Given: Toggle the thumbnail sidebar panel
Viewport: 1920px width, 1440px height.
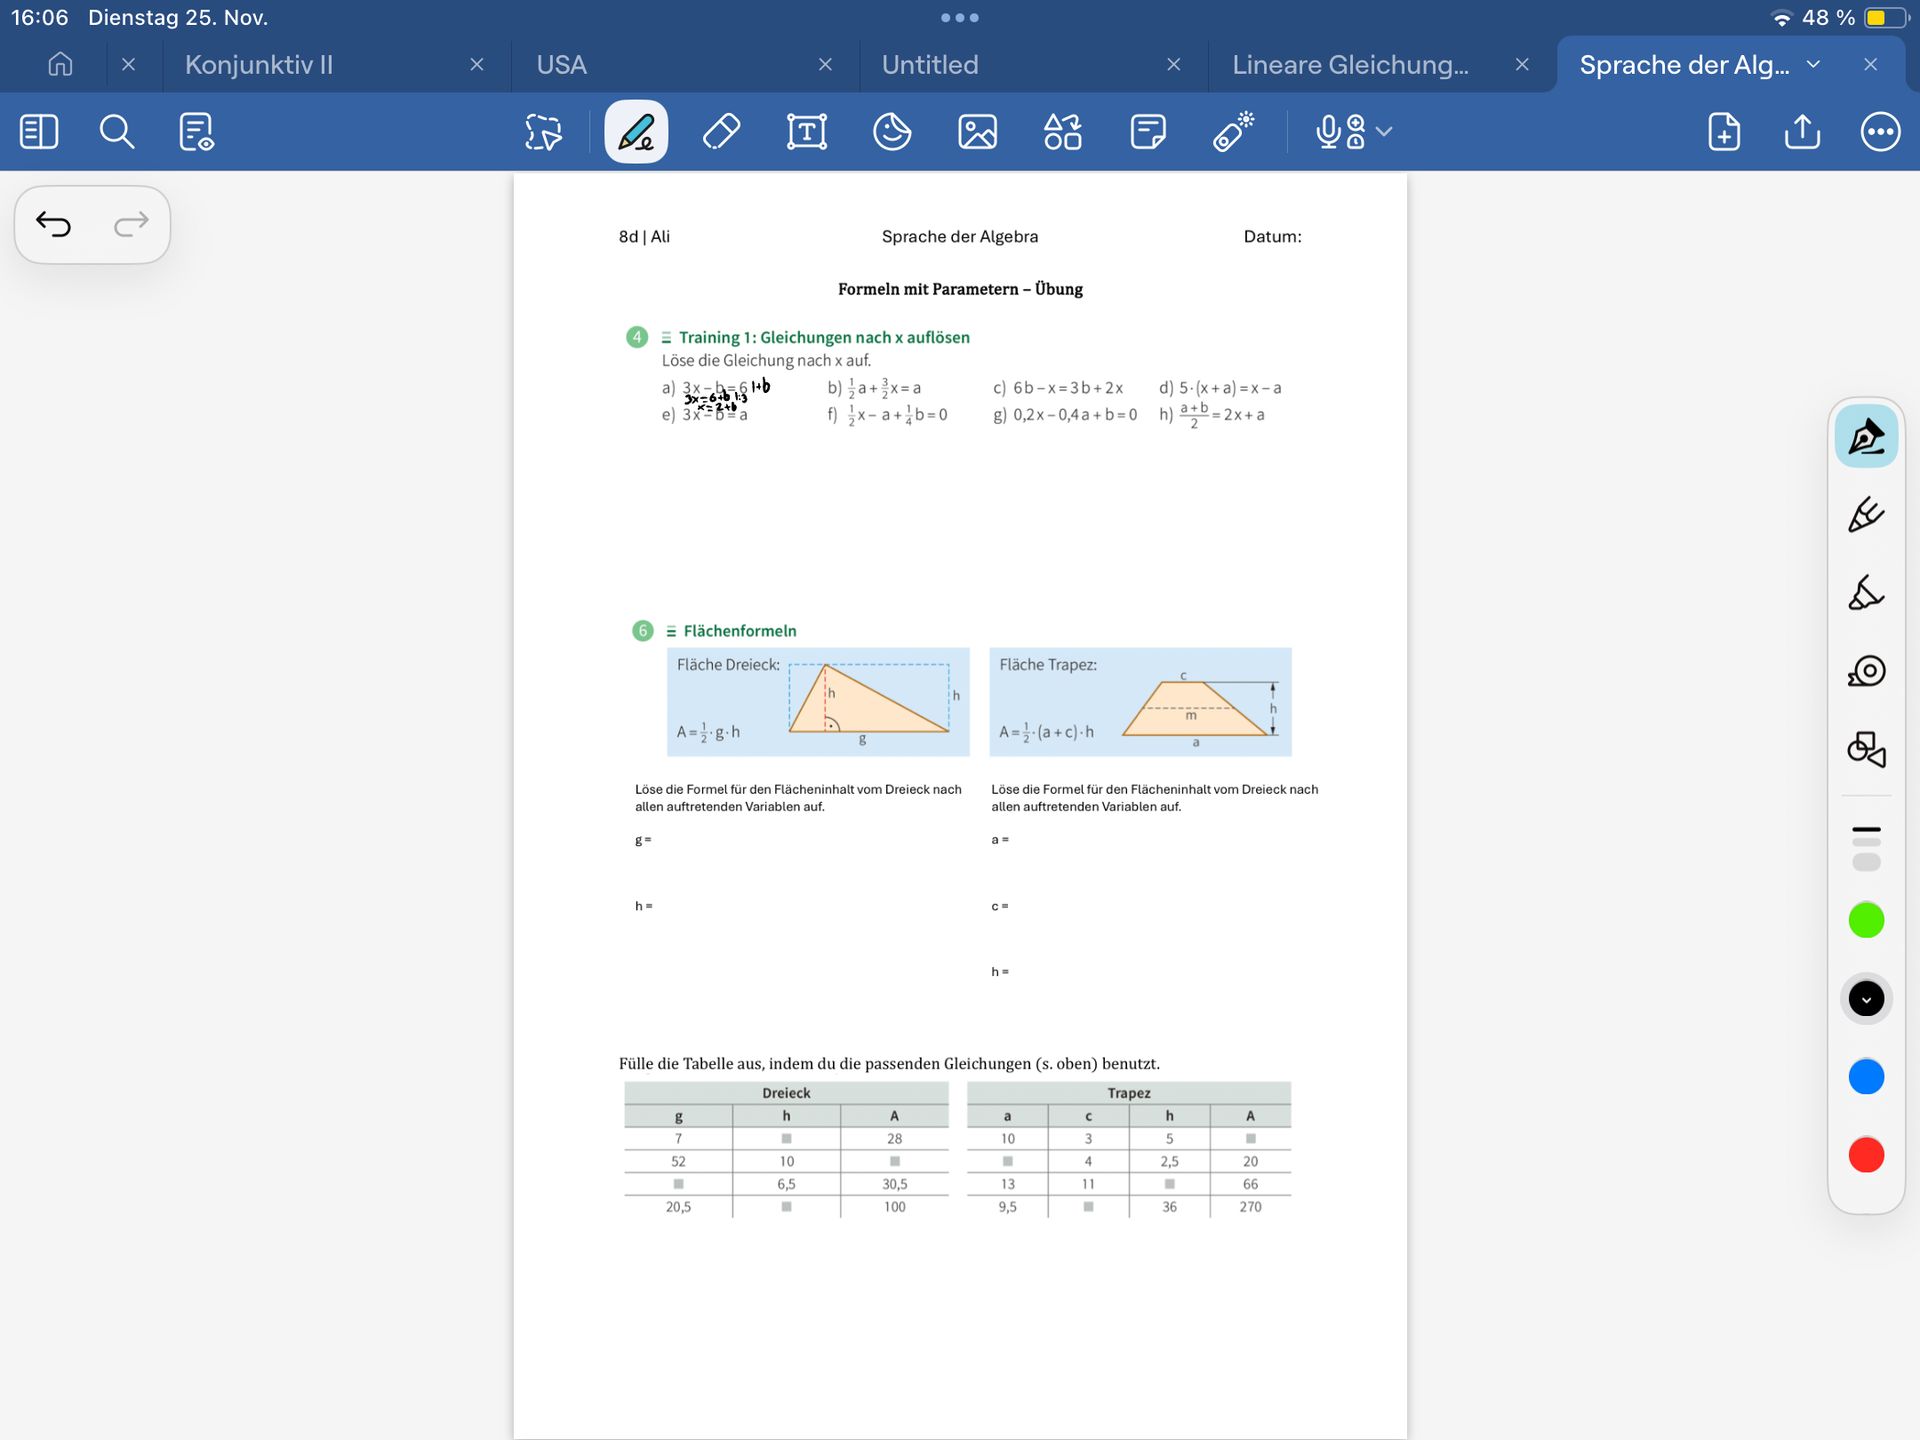Looking at the screenshot, I should point(39,132).
